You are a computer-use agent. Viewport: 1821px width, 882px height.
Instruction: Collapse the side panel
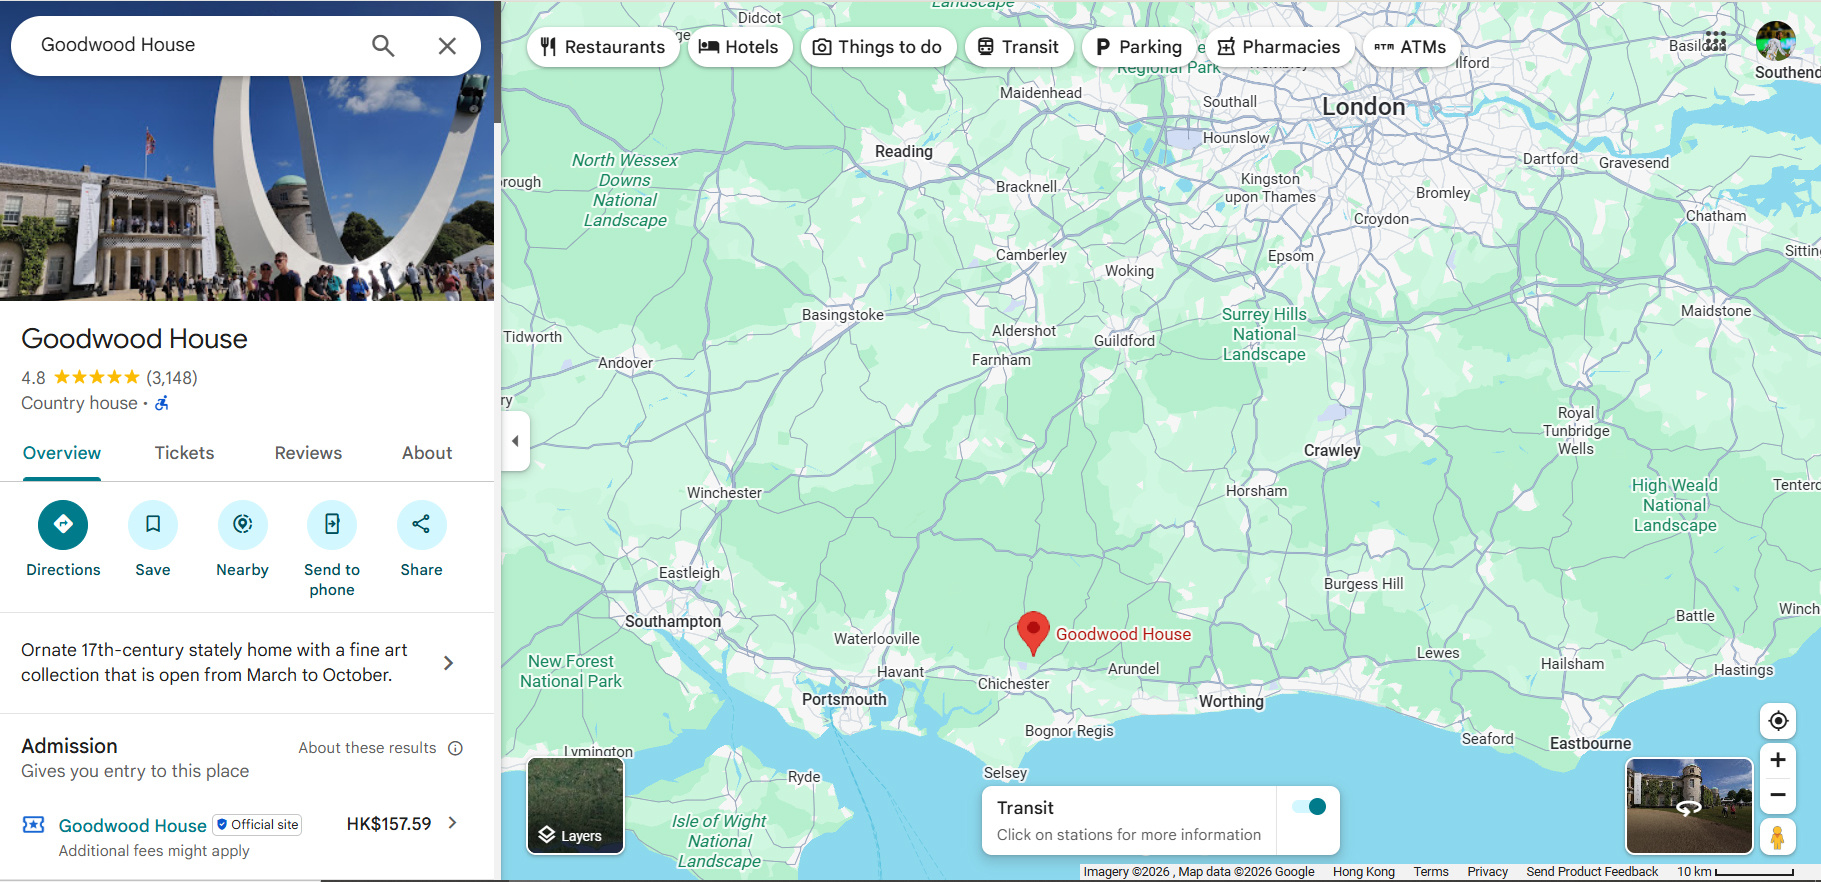click(515, 441)
